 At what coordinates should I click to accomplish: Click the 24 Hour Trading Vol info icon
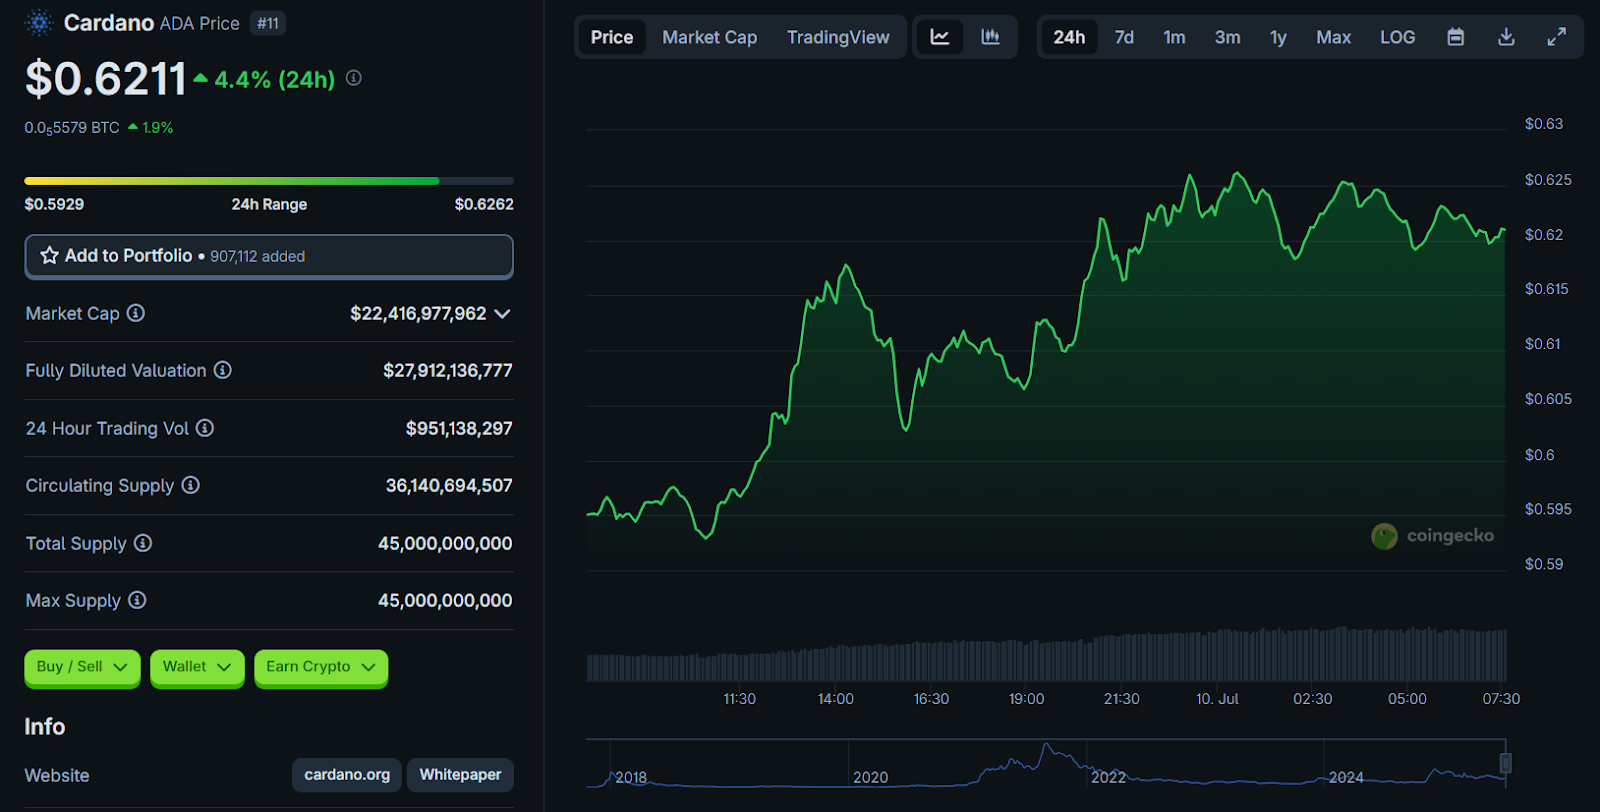pyautogui.click(x=205, y=428)
